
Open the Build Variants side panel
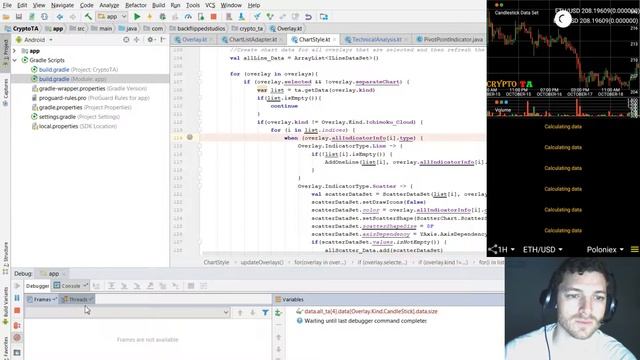click(6, 307)
